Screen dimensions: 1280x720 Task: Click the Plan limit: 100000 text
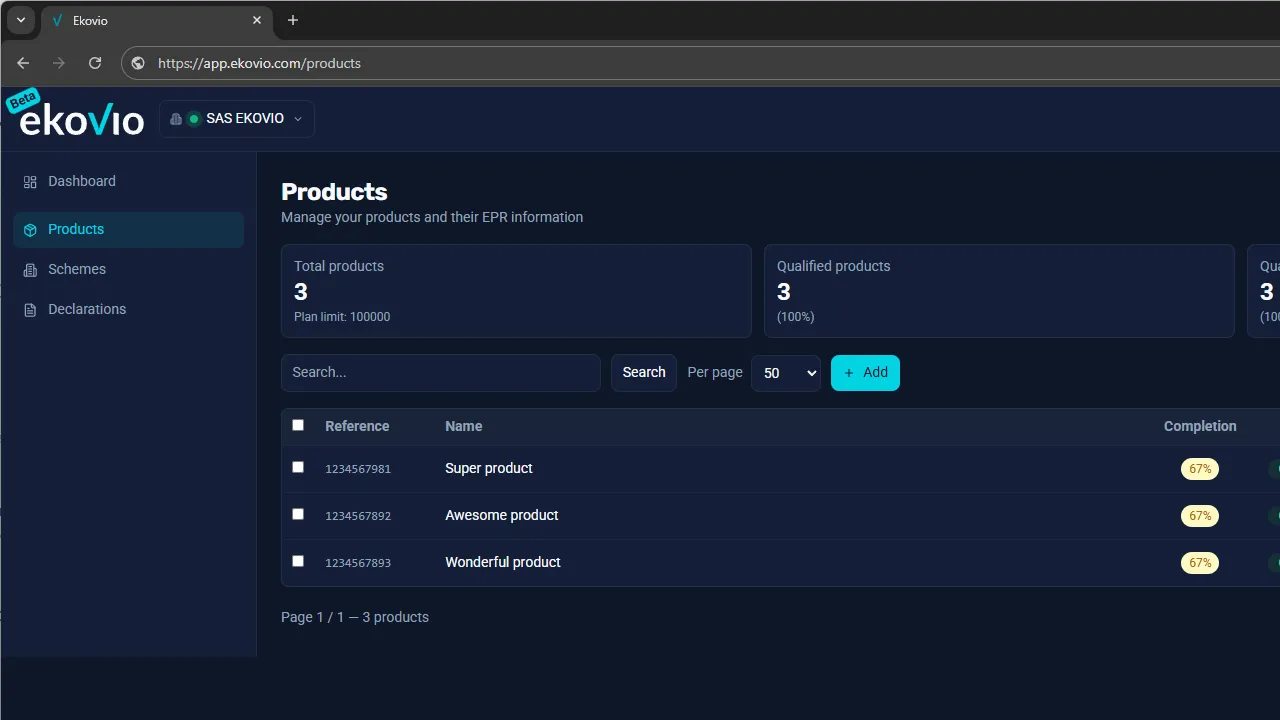342,317
